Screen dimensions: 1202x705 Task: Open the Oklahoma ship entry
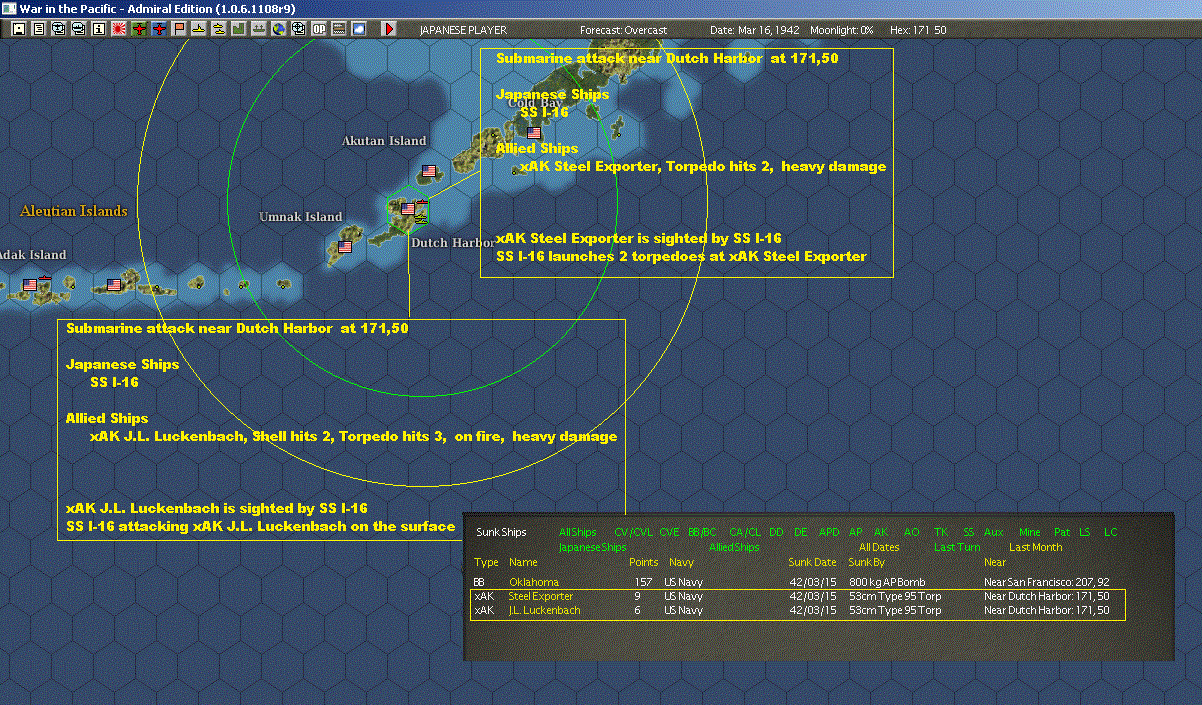tap(533, 581)
